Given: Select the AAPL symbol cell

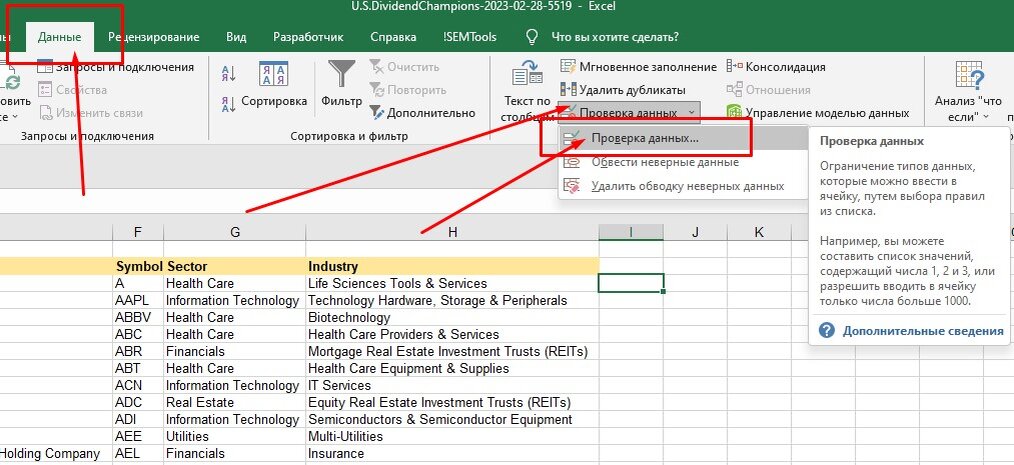Looking at the screenshot, I should pyautogui.click(x=138, y=301).
